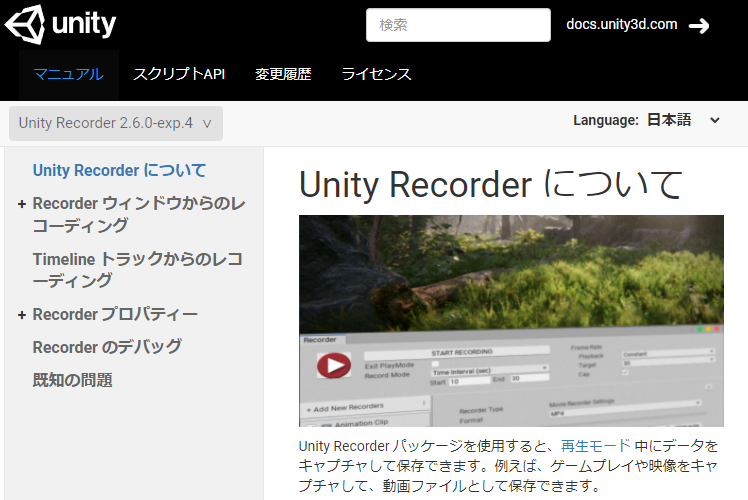Open Recorder プロパティー page

115,314
